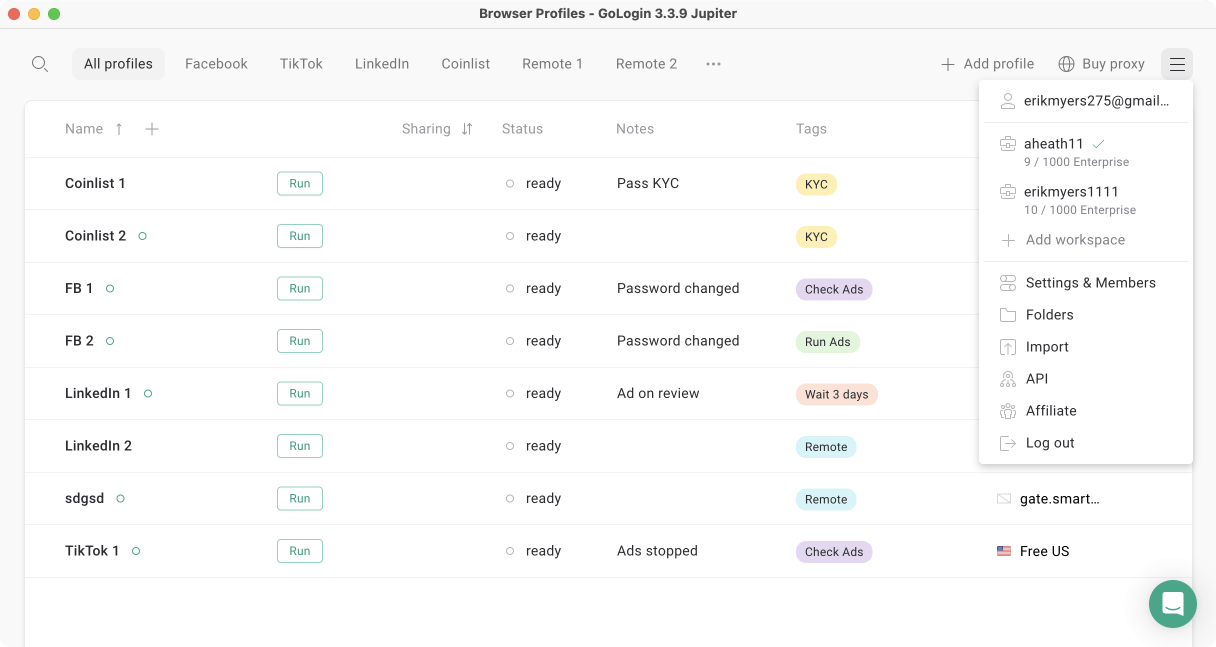Click the green circle indicator beside LinkedIn 1

(x=148, y=394)
